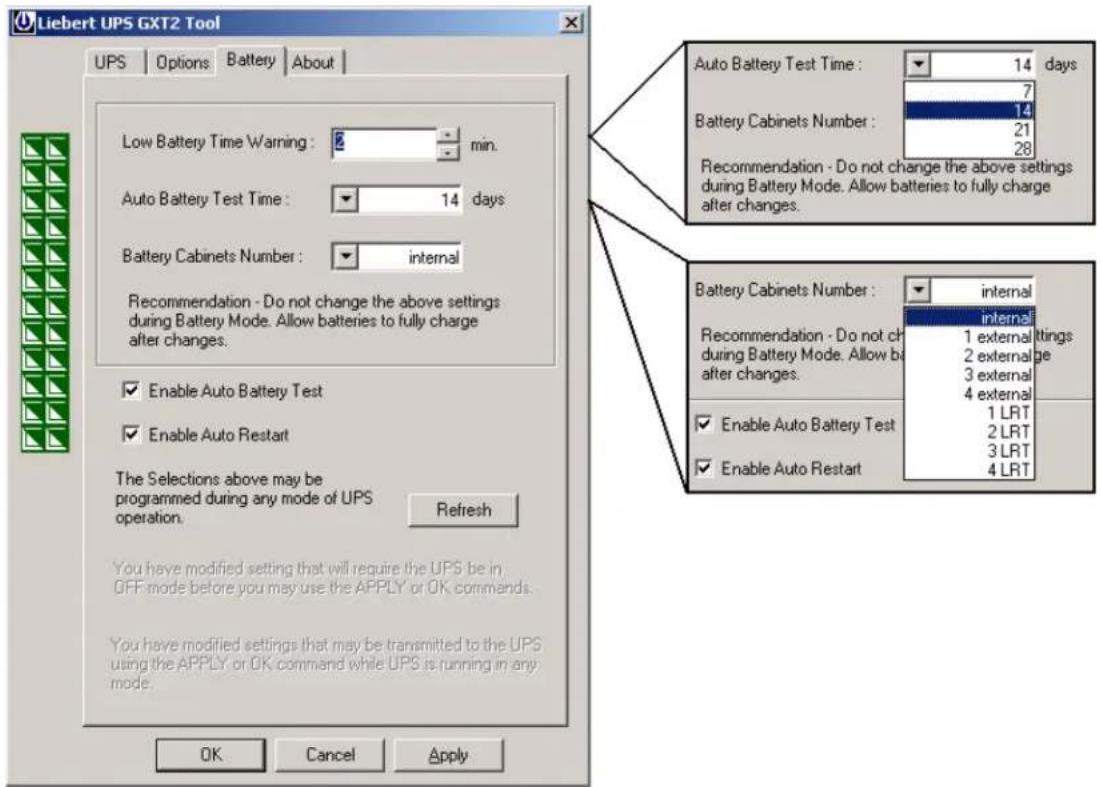Viewport: 1101px width, 787px height.
Task: Choose 14 days highlighted in test time list
Action: tap(969, 110)
